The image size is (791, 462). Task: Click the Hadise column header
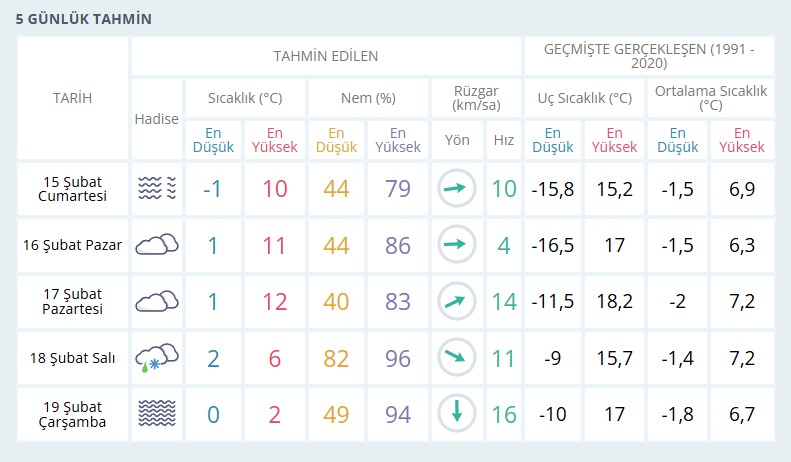click(x=156, y=118)
